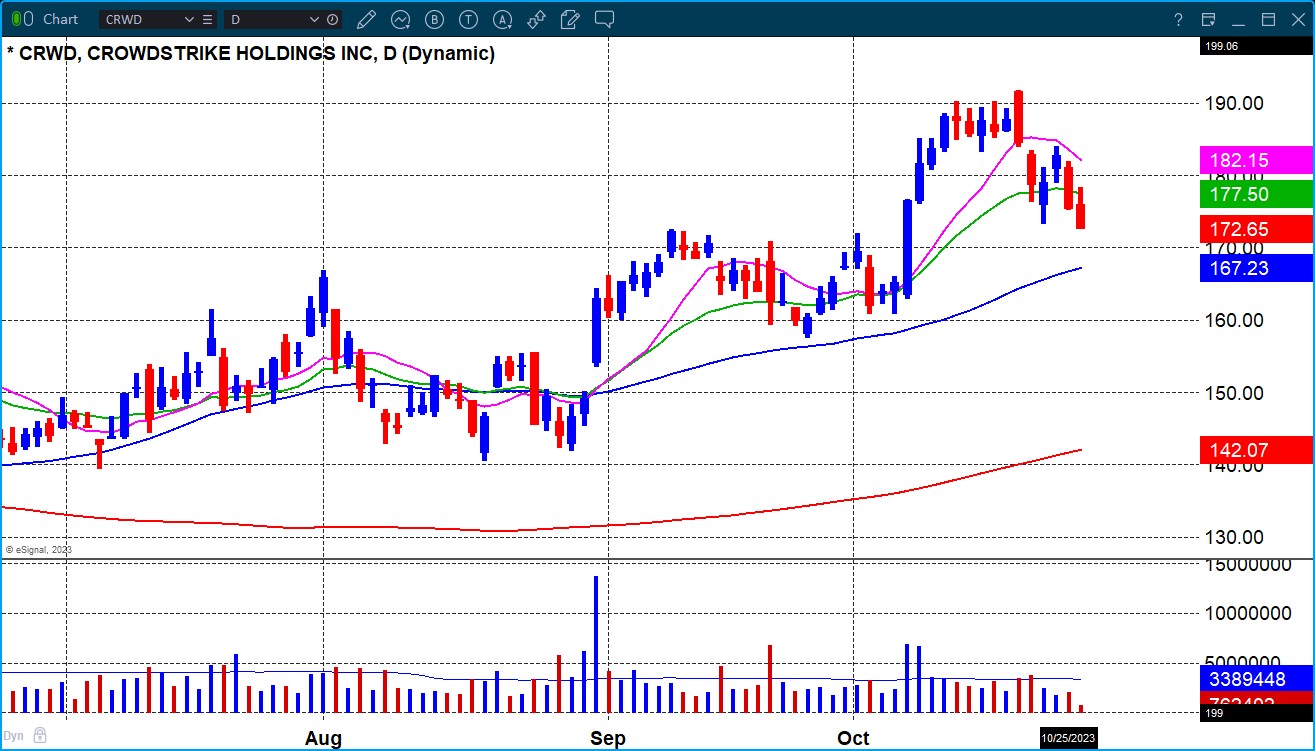The height and width of the screenshot is (751, 1315).
Task: Click the 3389448 volume average label
Action: tap(1256, 679)
